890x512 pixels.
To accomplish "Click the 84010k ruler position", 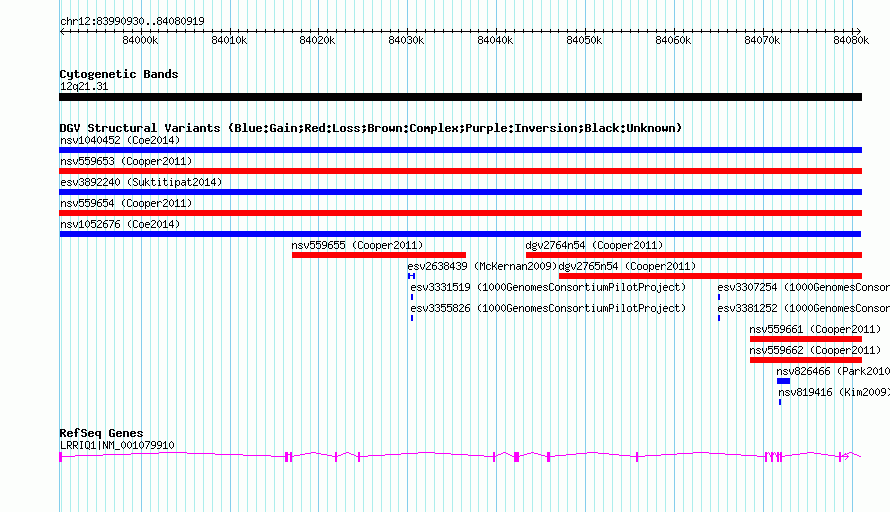I will pyautogui.click(x=229, y=40).
